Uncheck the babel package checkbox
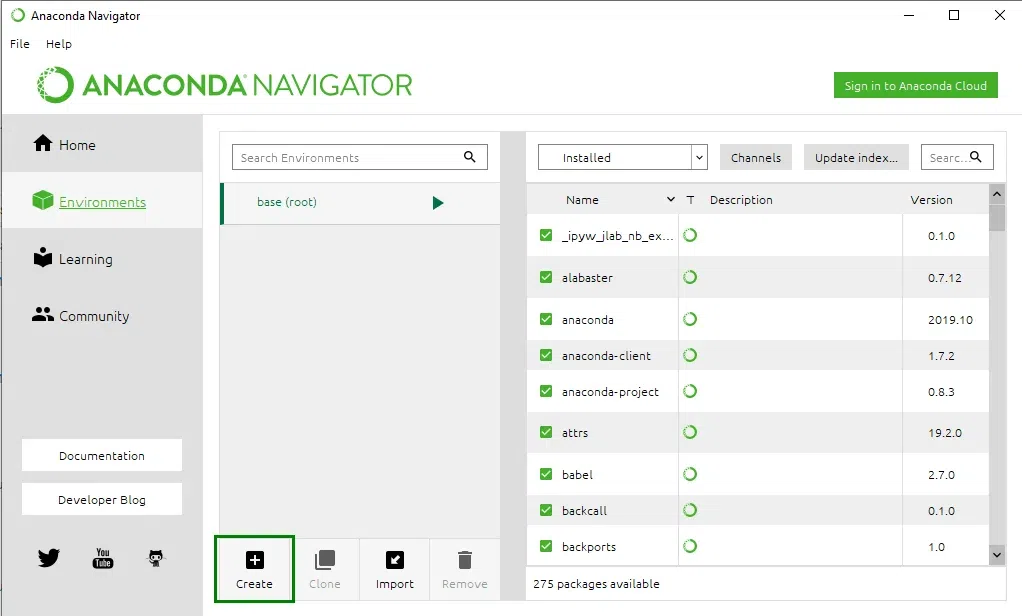The image size is (1022, 616). [546, 474]
